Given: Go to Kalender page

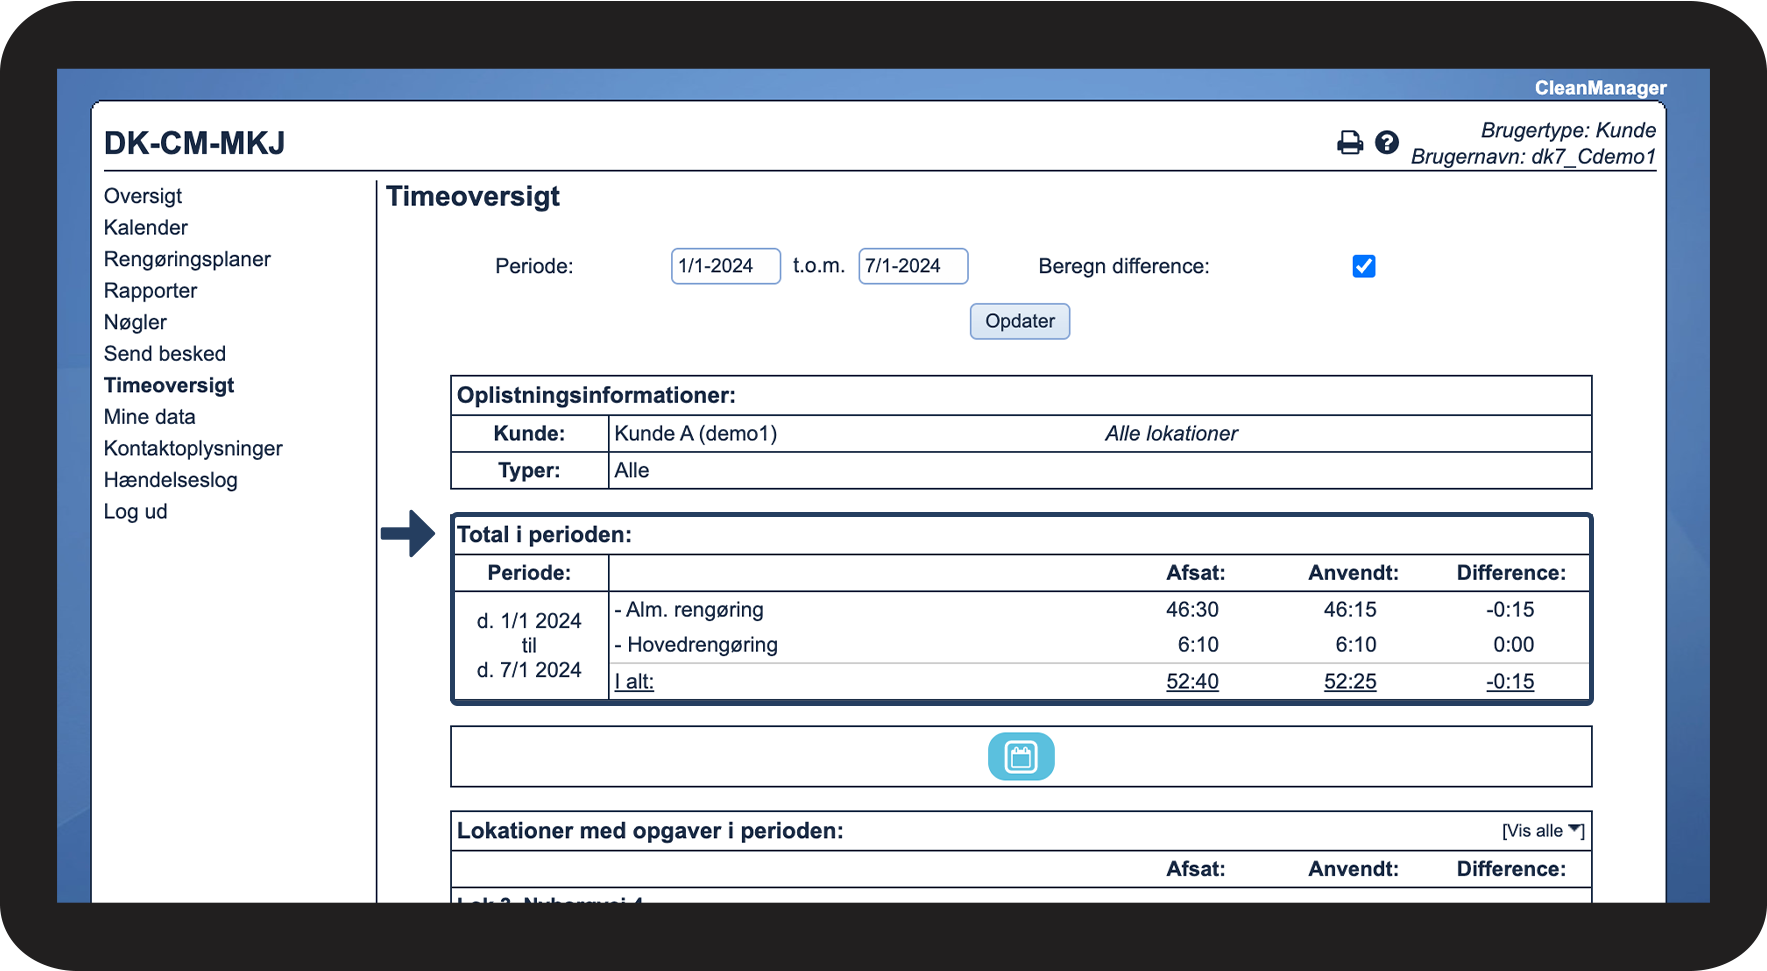Looking at the screenshot, I should coord(146,228).
